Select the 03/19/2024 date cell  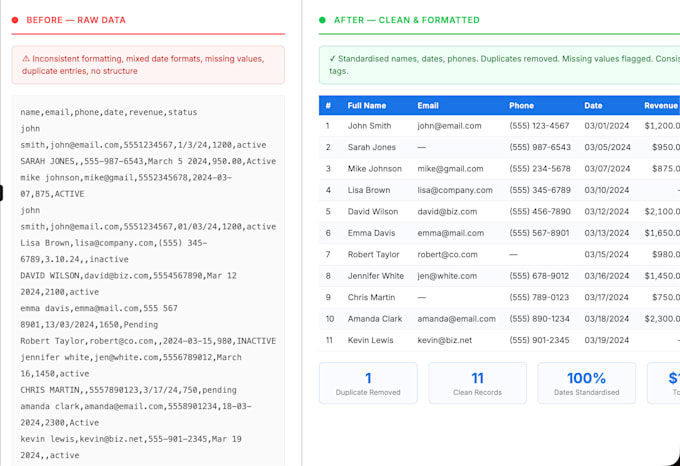pos(606,340)
